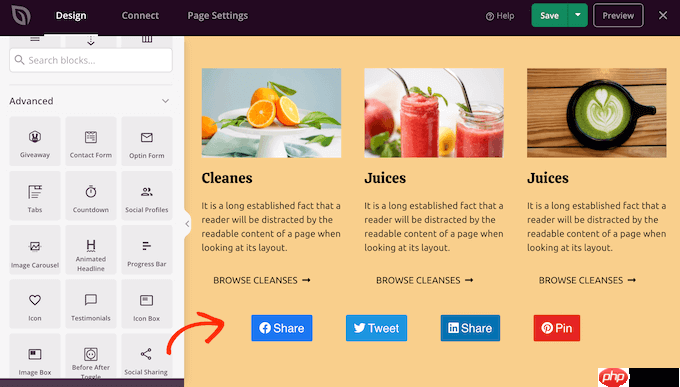Open the Help link

pyautogui.click(x=500, y=16)
